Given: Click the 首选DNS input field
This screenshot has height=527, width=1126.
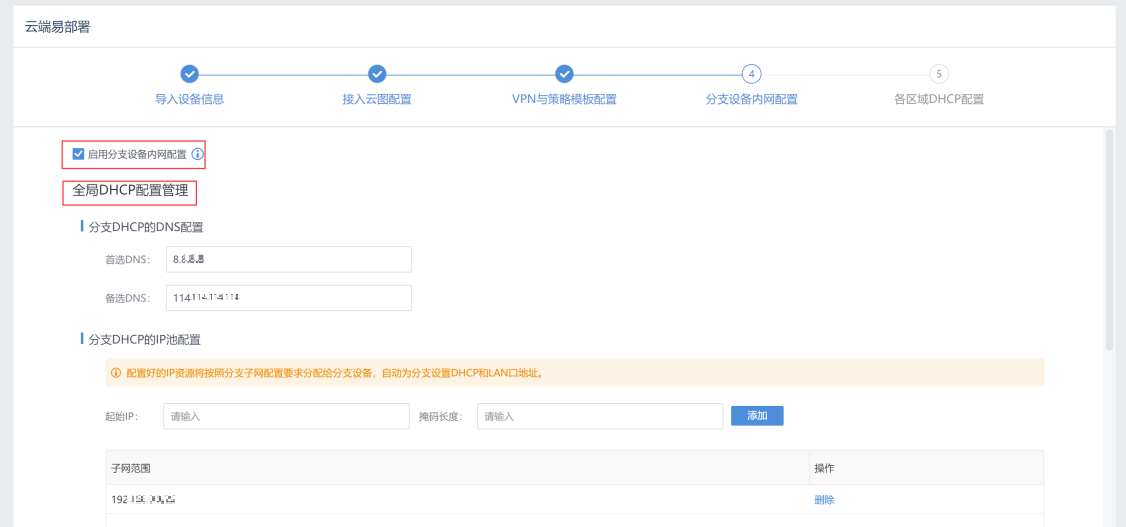Looking at the screenshot, I should (x=288, y=260).
